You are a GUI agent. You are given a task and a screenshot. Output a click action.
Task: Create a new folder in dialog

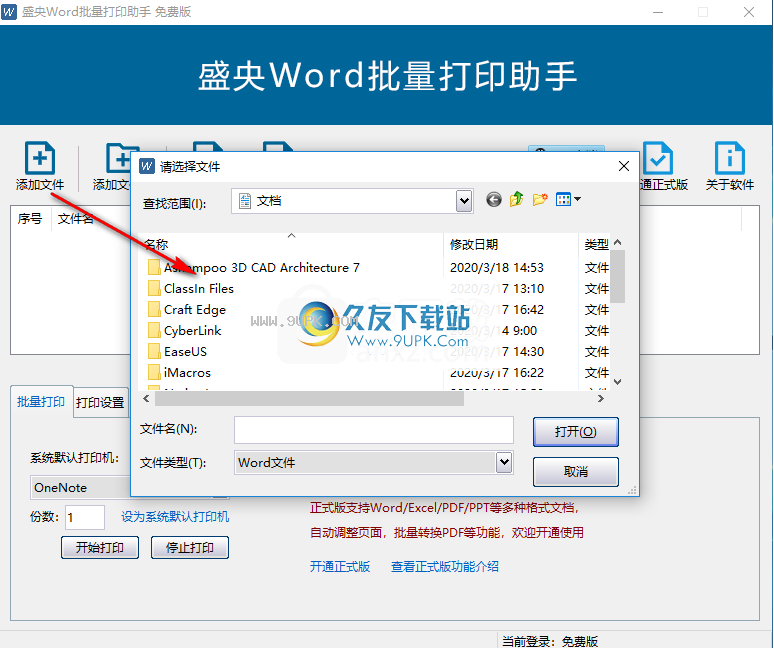click(x=540, y=199)
